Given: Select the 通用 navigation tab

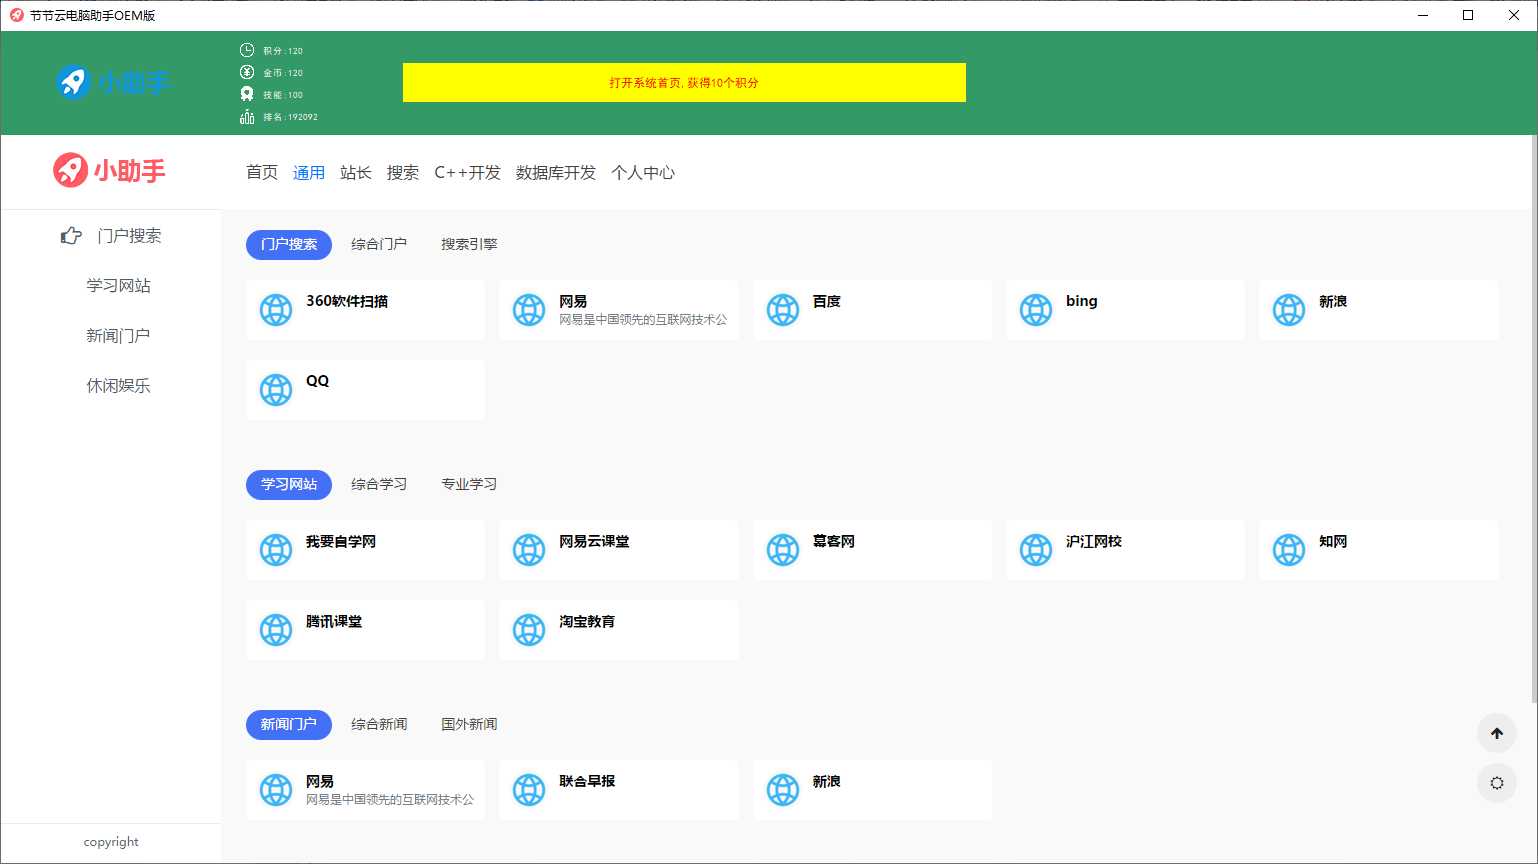Looking at the screenshot, I should click(309, 172).
